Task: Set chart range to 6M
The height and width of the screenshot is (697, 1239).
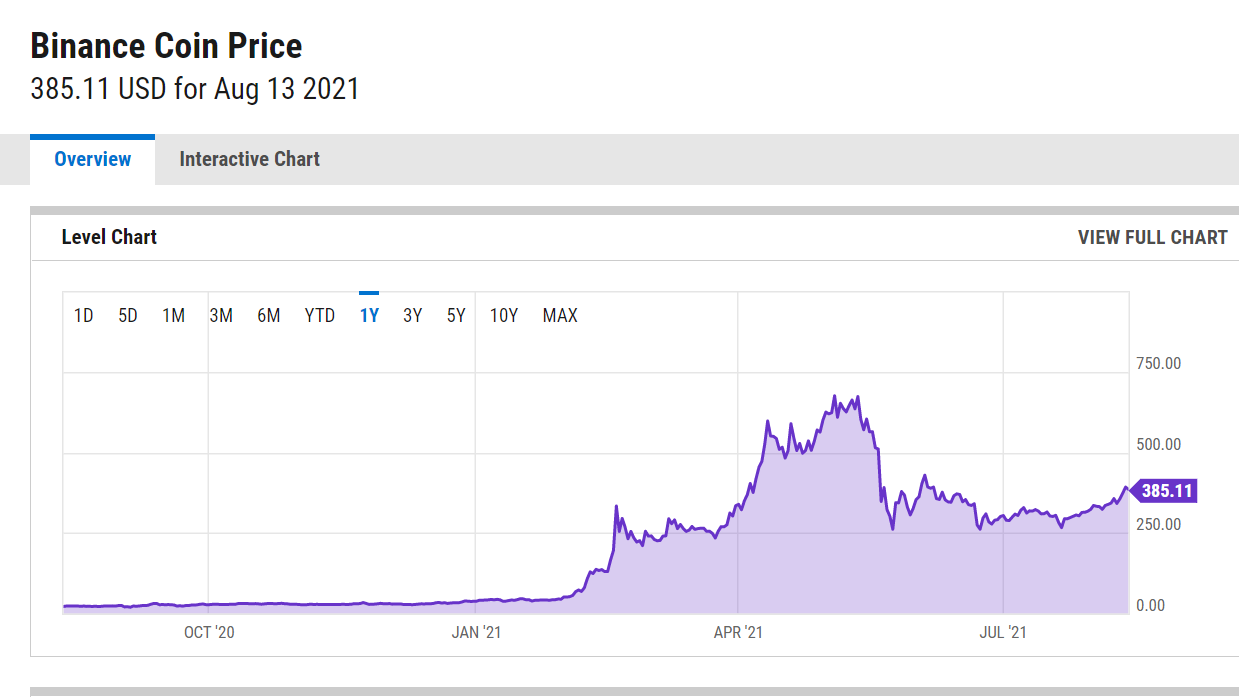Action: click(x=269, y=316)
